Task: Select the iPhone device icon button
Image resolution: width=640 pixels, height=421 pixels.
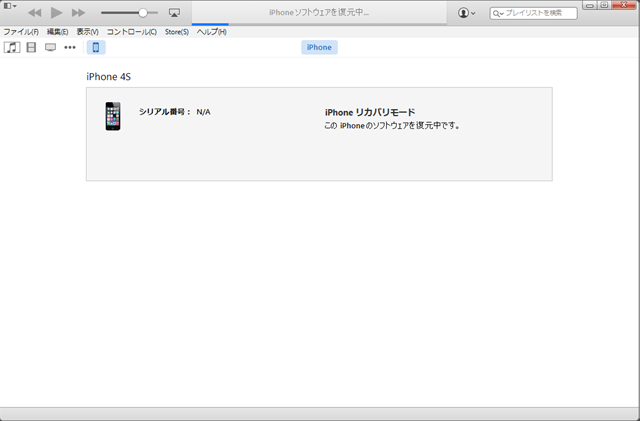Action: [96, 47]
